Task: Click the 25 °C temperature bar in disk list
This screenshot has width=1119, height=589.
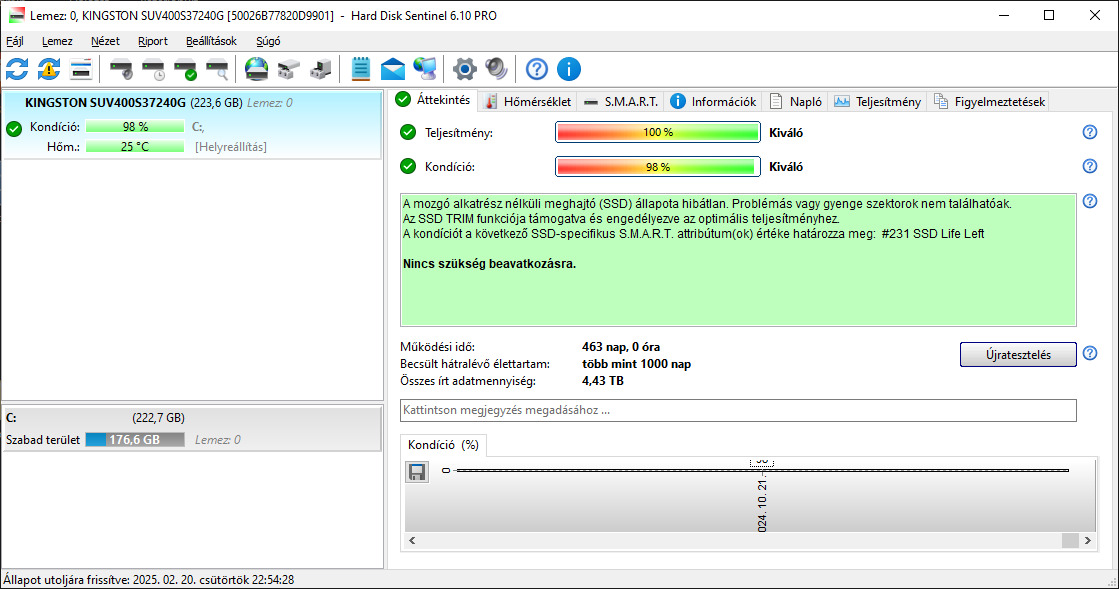Action: pyautogui.click(x=135, y=146)
